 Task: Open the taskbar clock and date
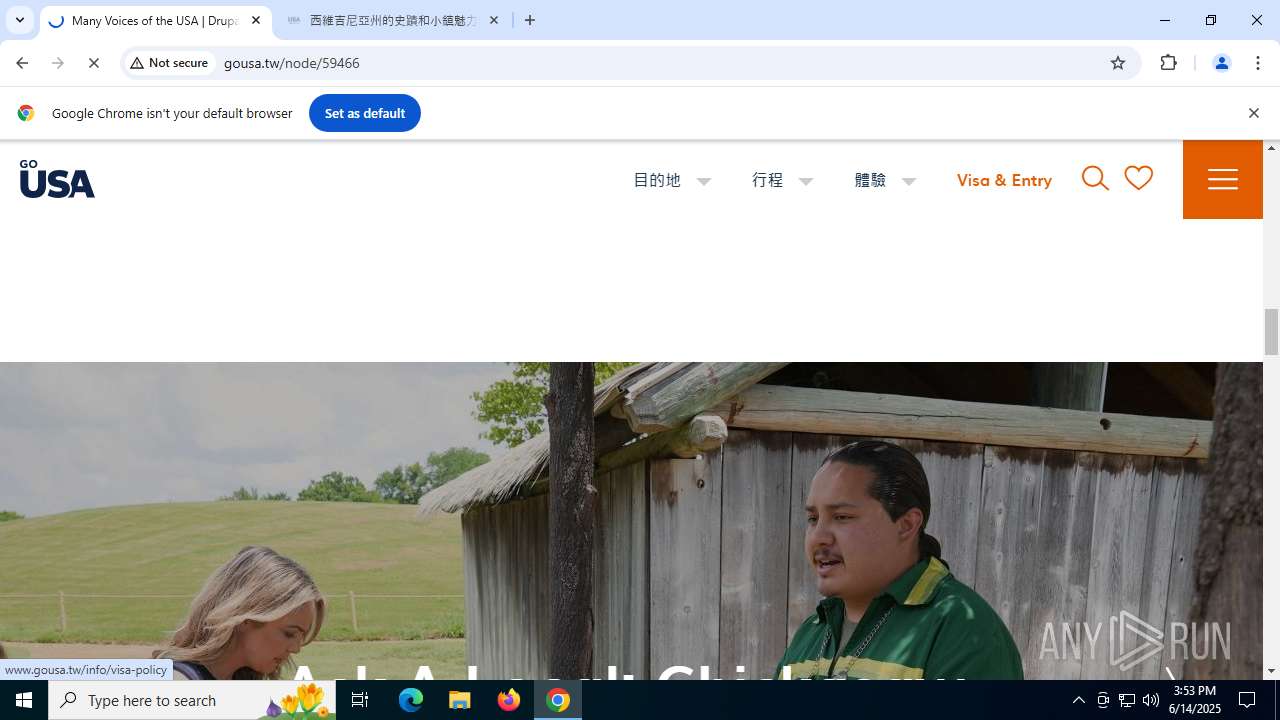pos(1195,700)
